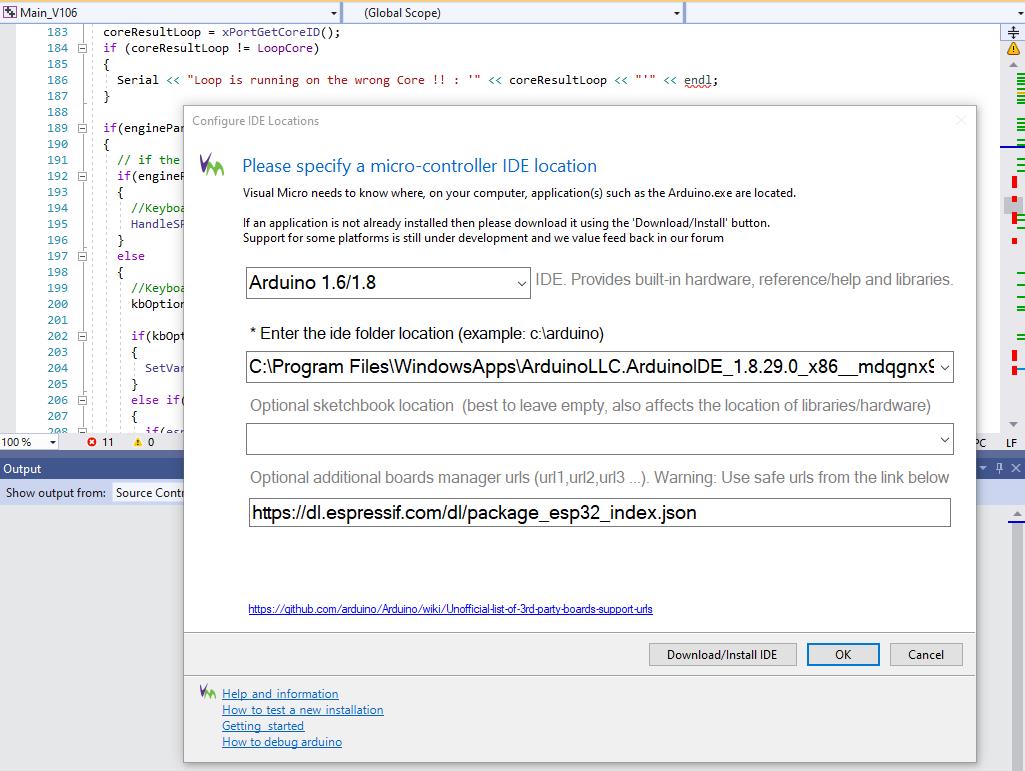
Task: Click the editor scrollbar down arrow
Action: tap(1013, 424)
